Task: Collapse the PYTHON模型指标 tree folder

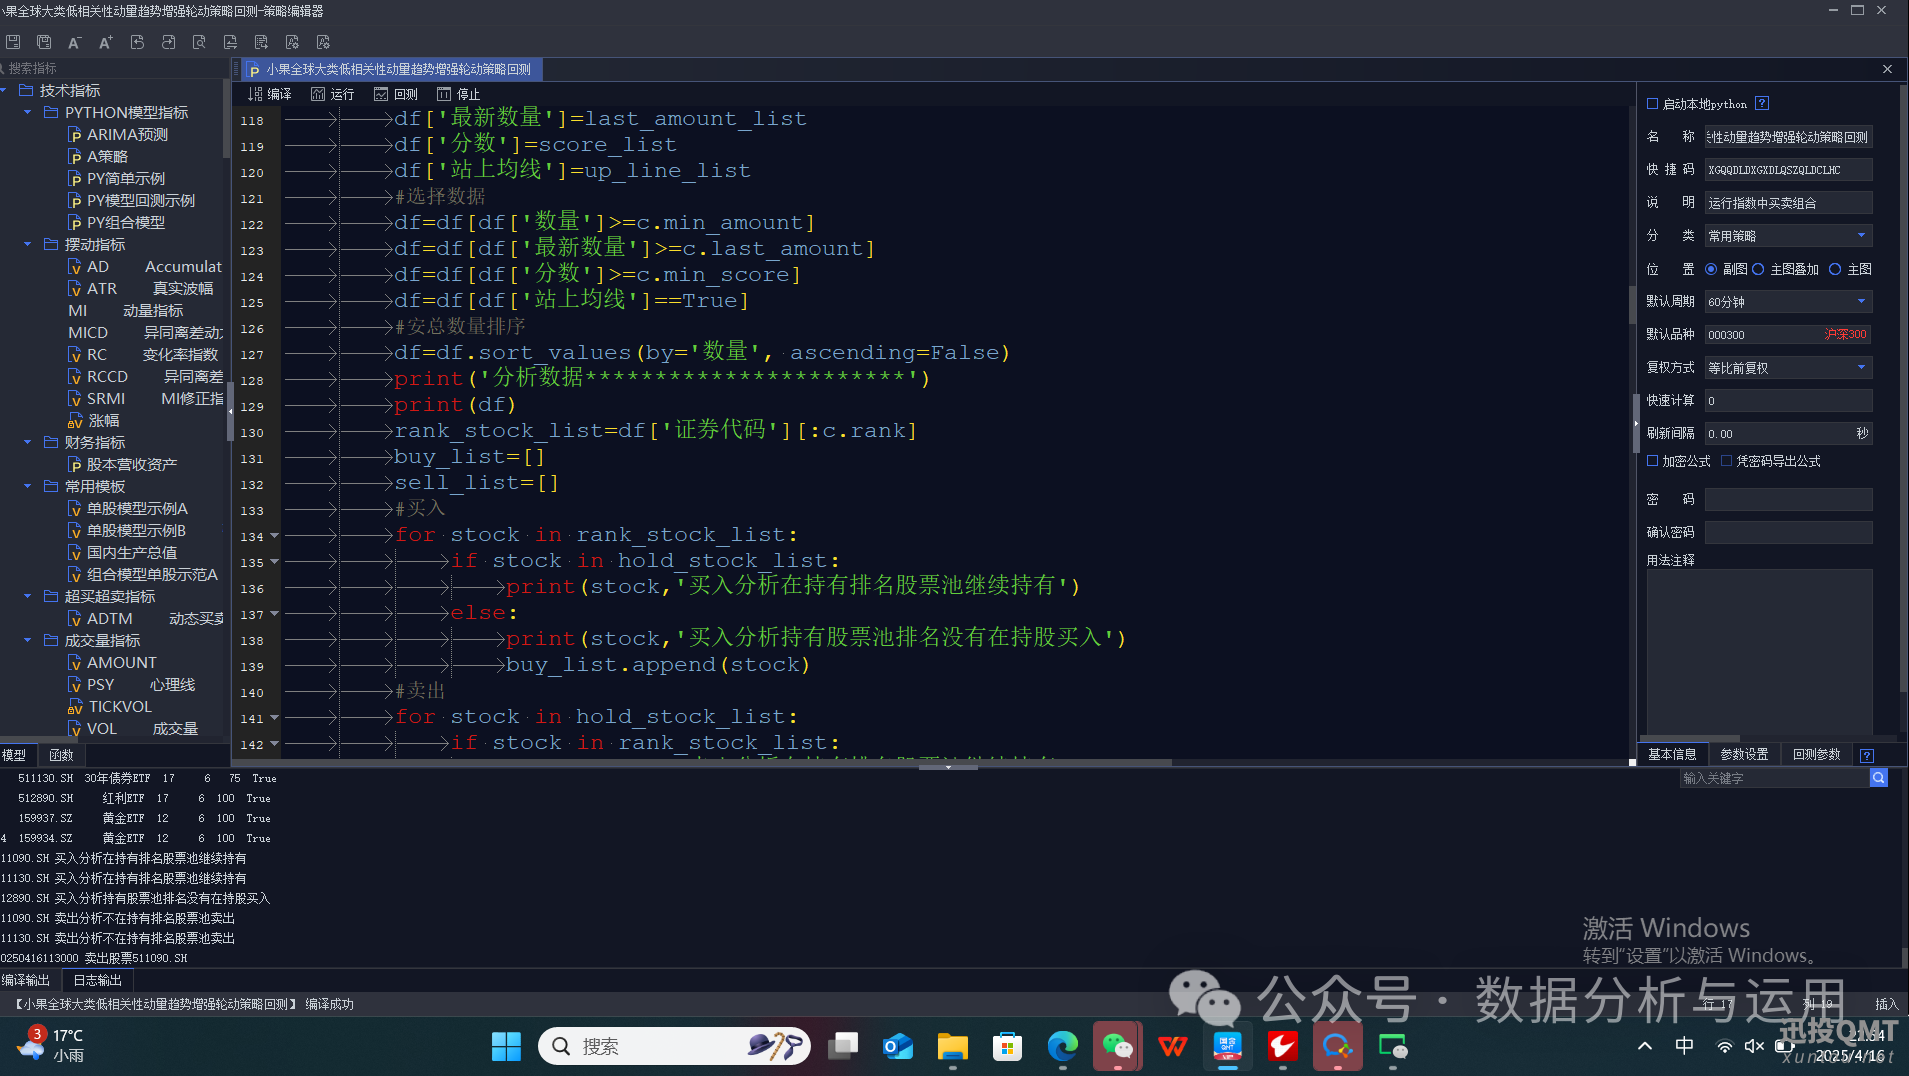Action: pyautogui.click(x=27, y=113)
